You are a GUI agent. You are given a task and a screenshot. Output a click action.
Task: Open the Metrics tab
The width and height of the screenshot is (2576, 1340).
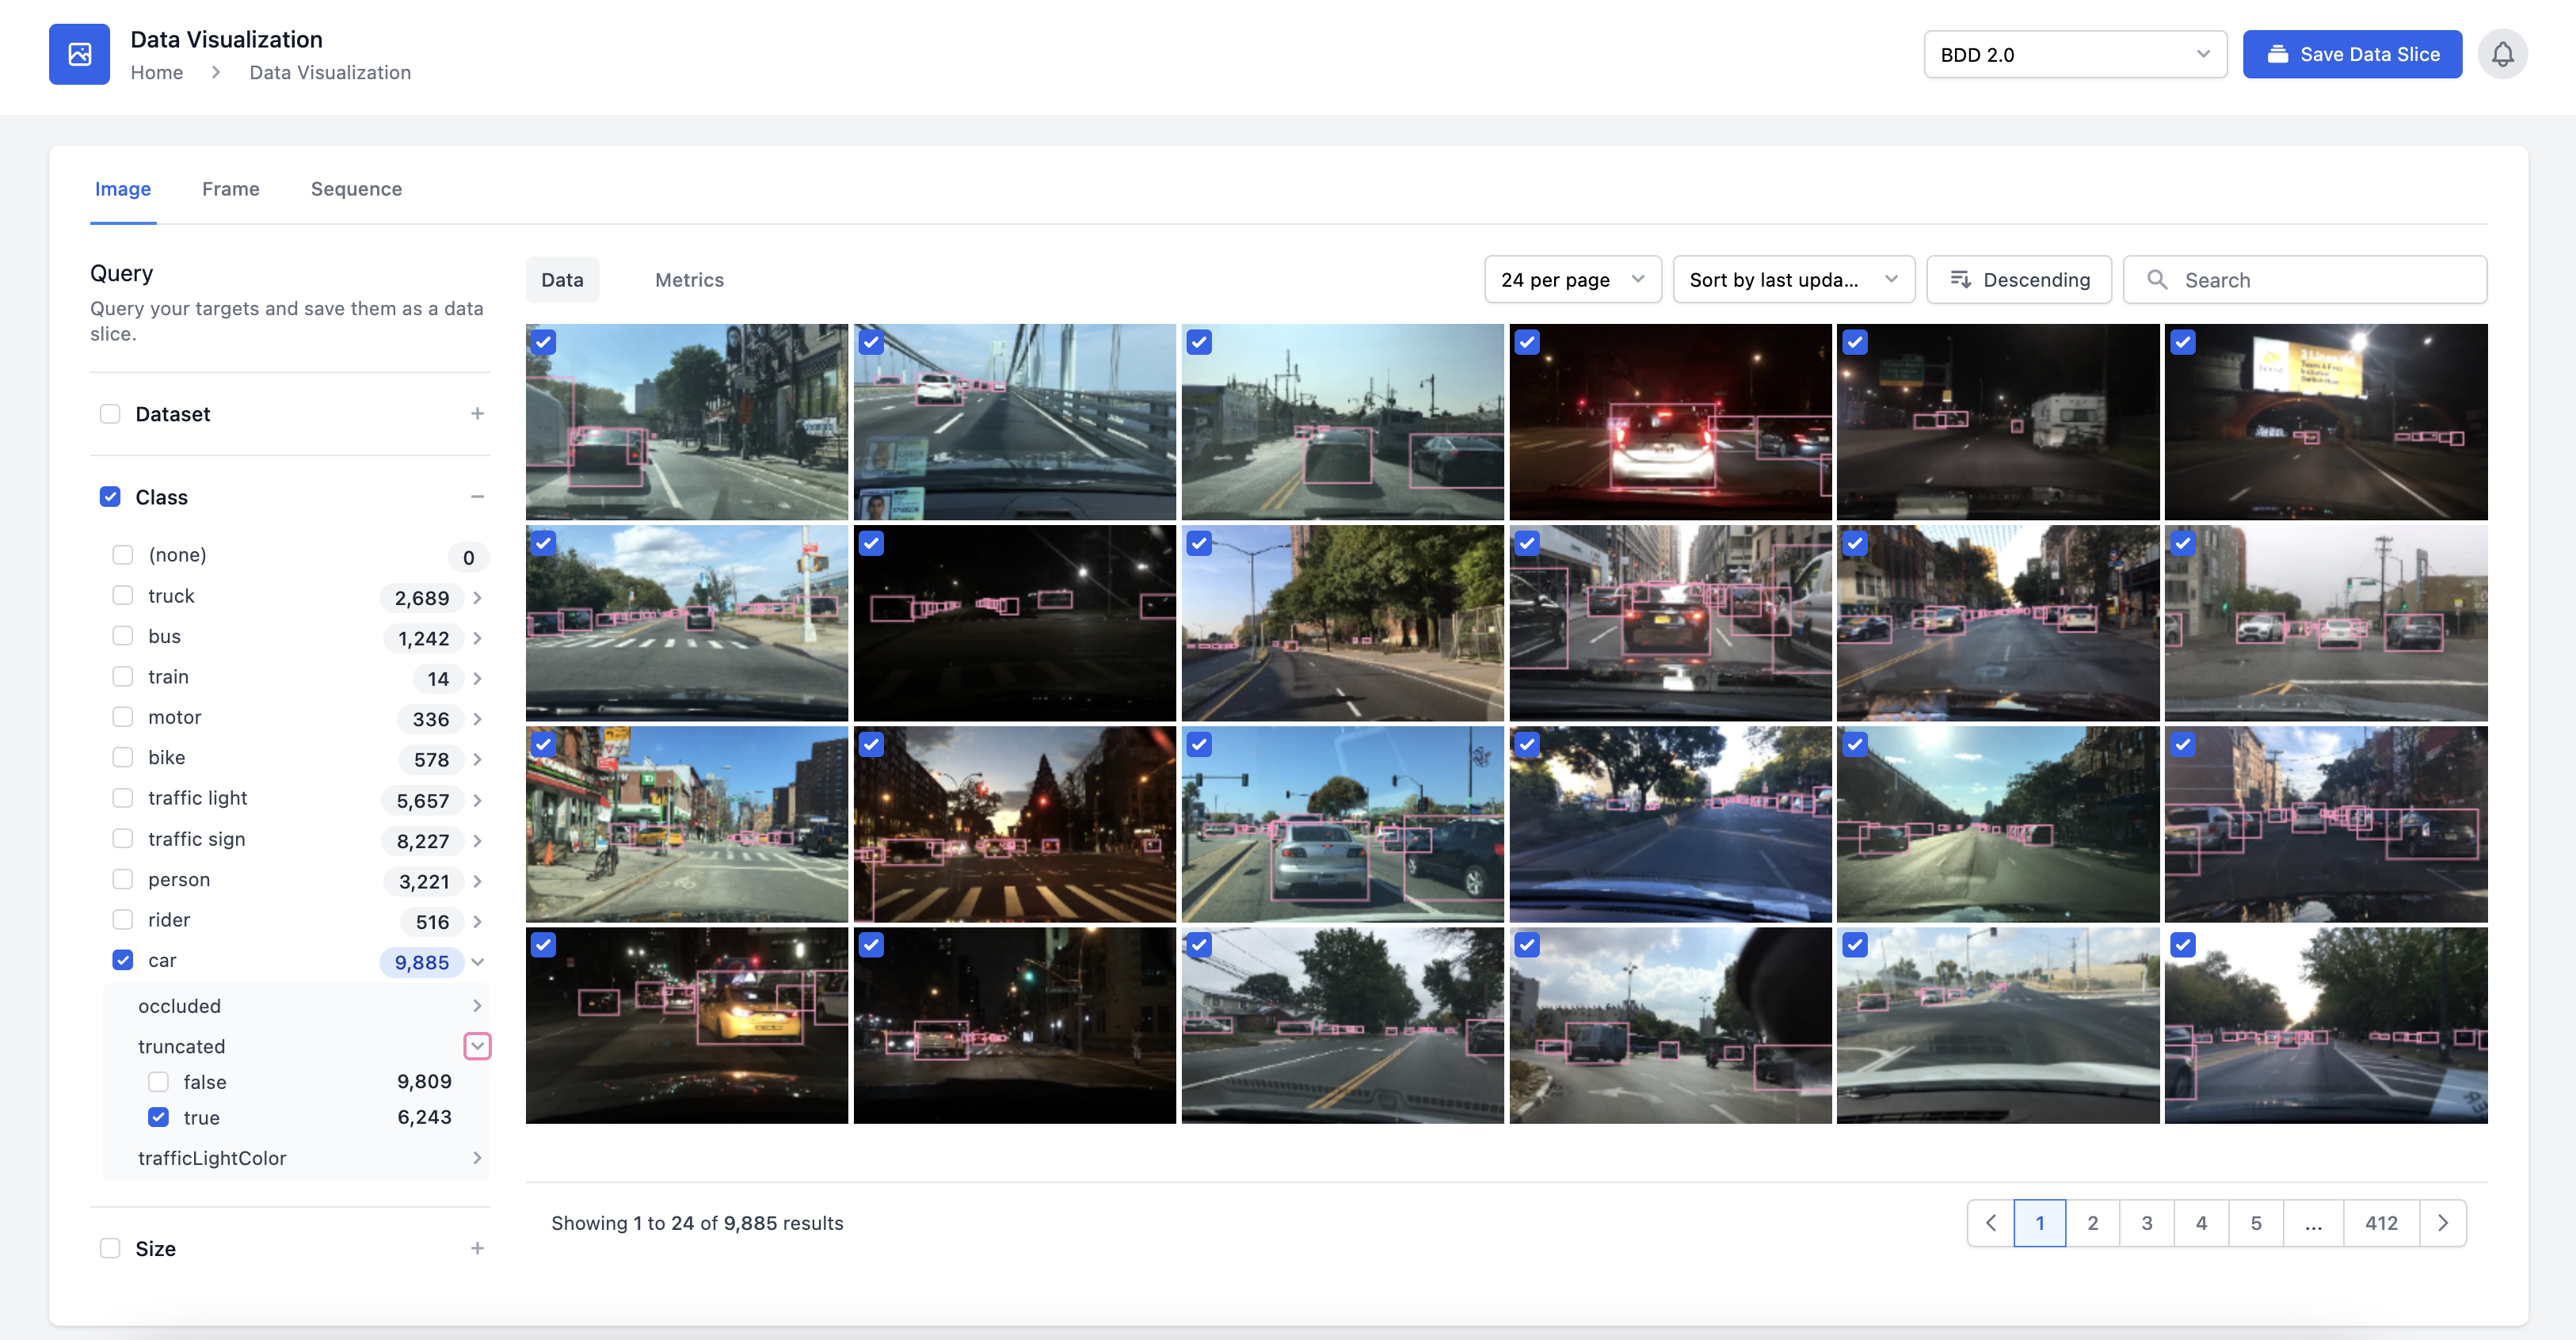tap(689, 280)
